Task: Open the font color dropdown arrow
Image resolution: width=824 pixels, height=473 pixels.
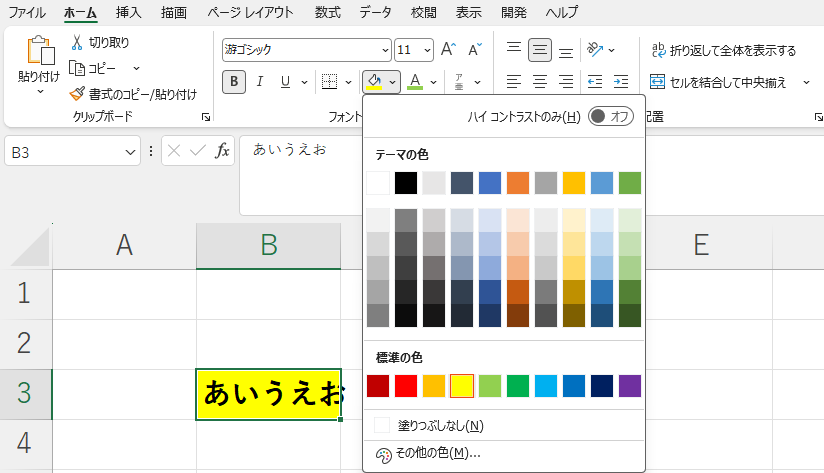Action: pos(433,83)
